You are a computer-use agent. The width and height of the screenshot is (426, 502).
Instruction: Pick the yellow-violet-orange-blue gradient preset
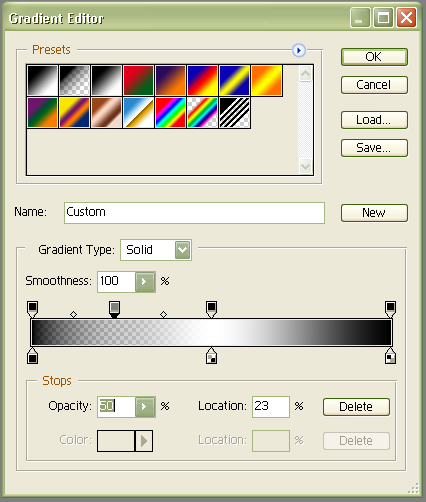click(x=74, y=112)
